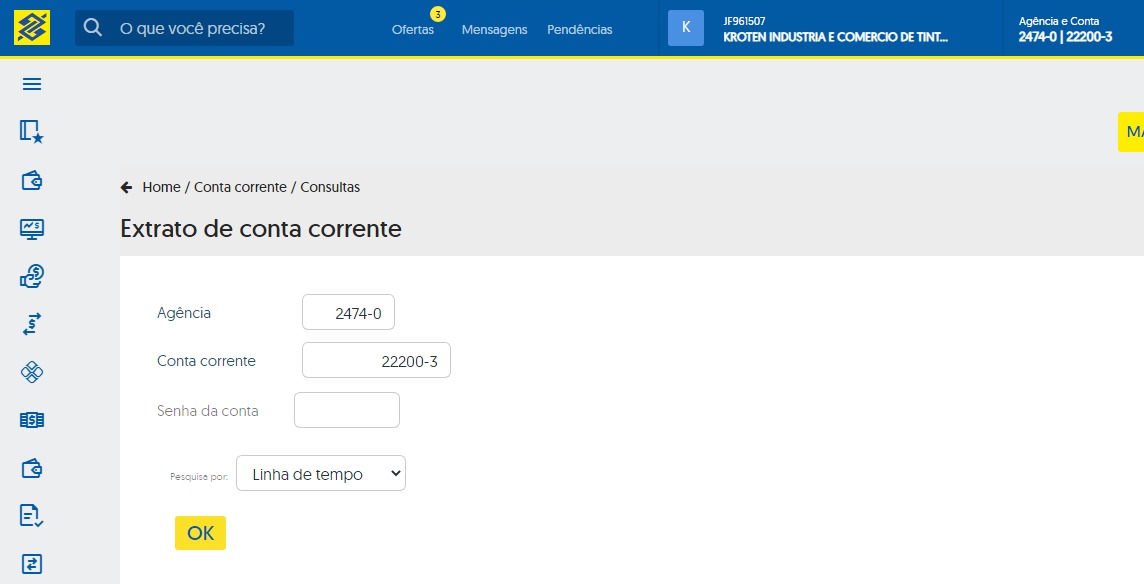1144x584 pixels.
Task: Click the Banco do Brasil logo
Action: (x=32, y=28)
